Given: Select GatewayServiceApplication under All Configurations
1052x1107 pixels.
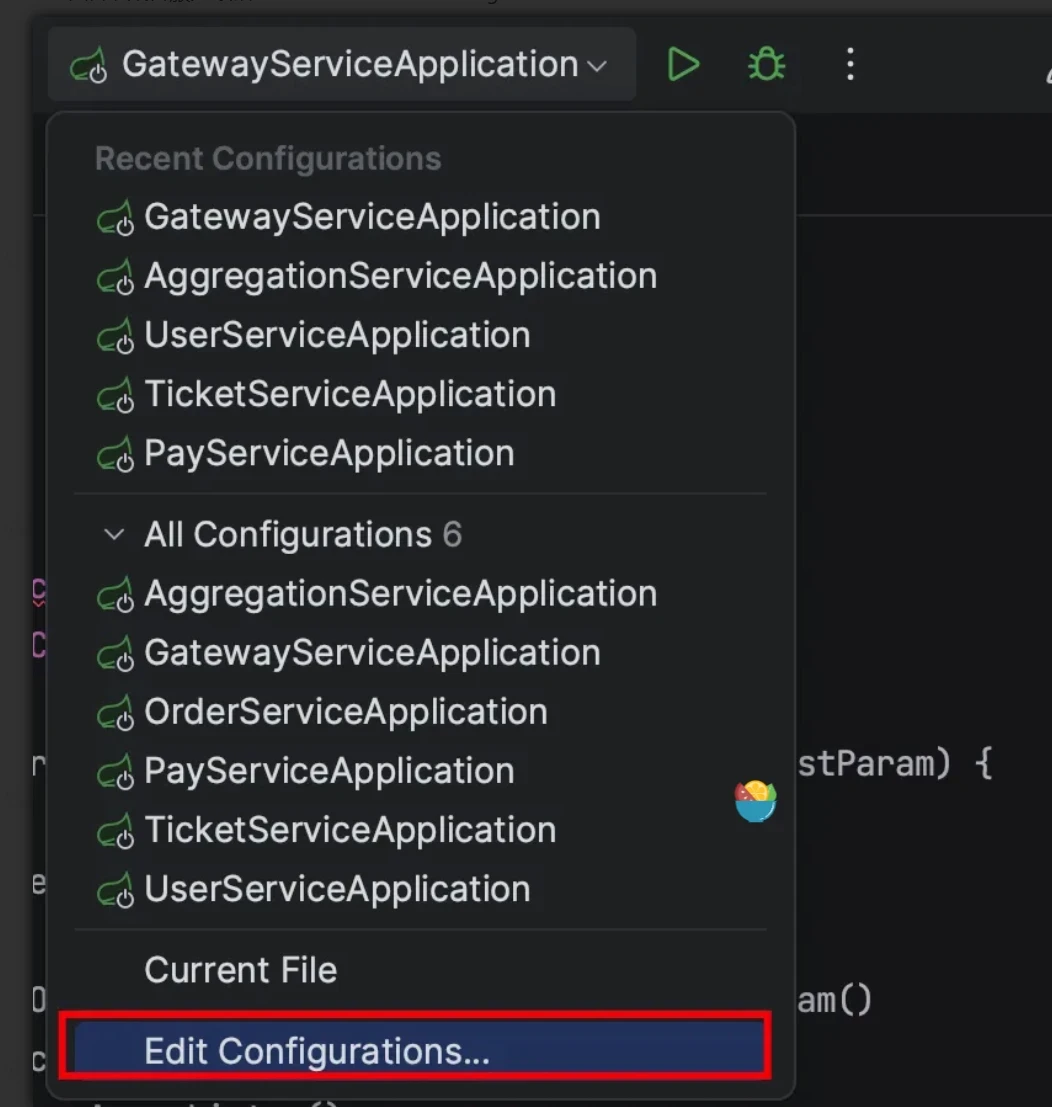Looking at the screenshot, I should [372, 653].
